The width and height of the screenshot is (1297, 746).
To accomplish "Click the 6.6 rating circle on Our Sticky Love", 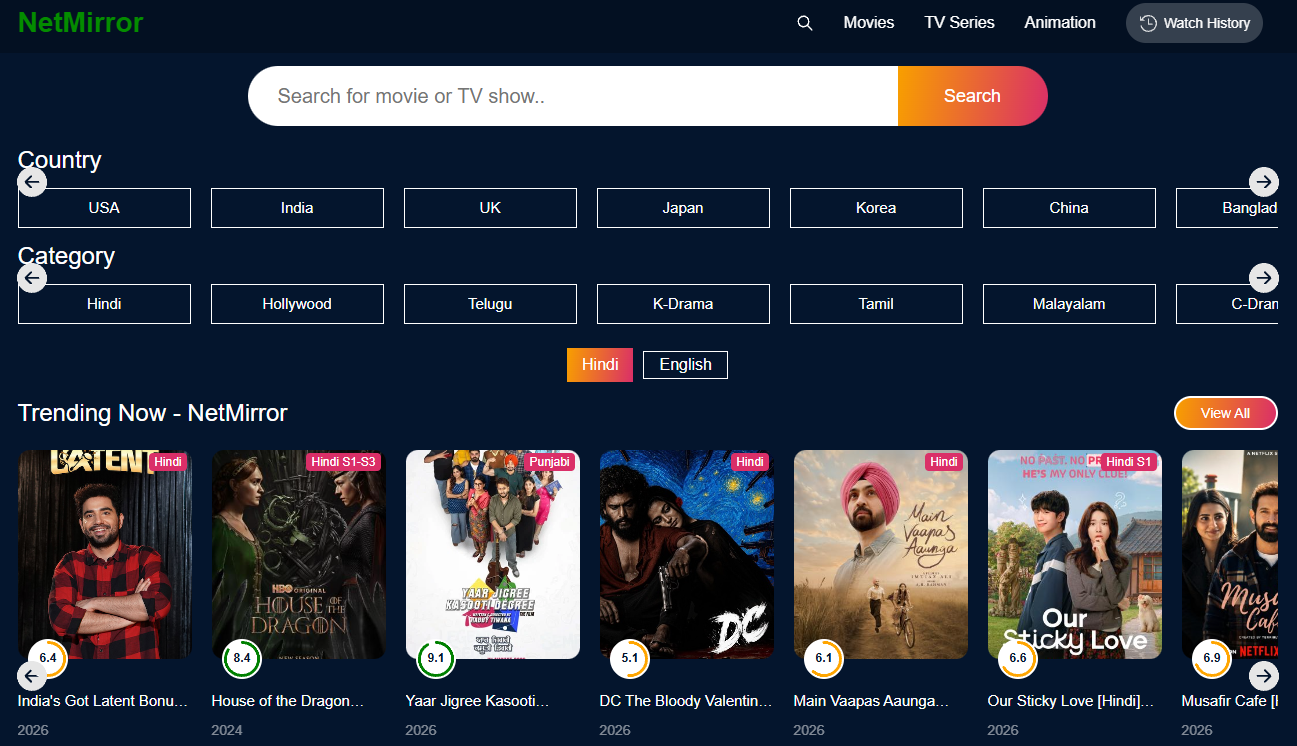I will [1018, 658].
